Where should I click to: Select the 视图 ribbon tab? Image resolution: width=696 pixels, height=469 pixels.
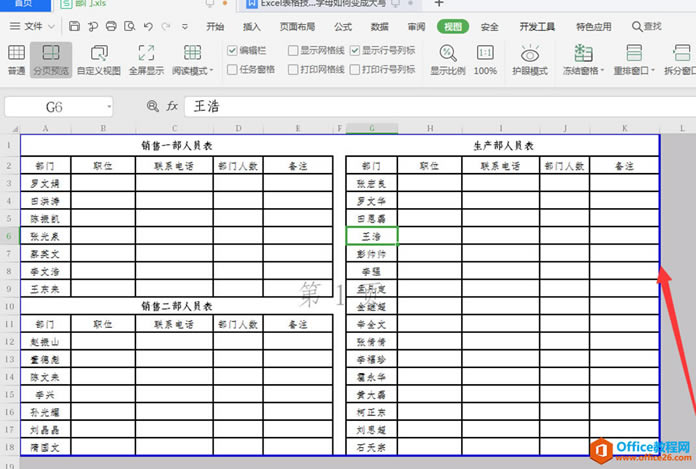[453, 27]
